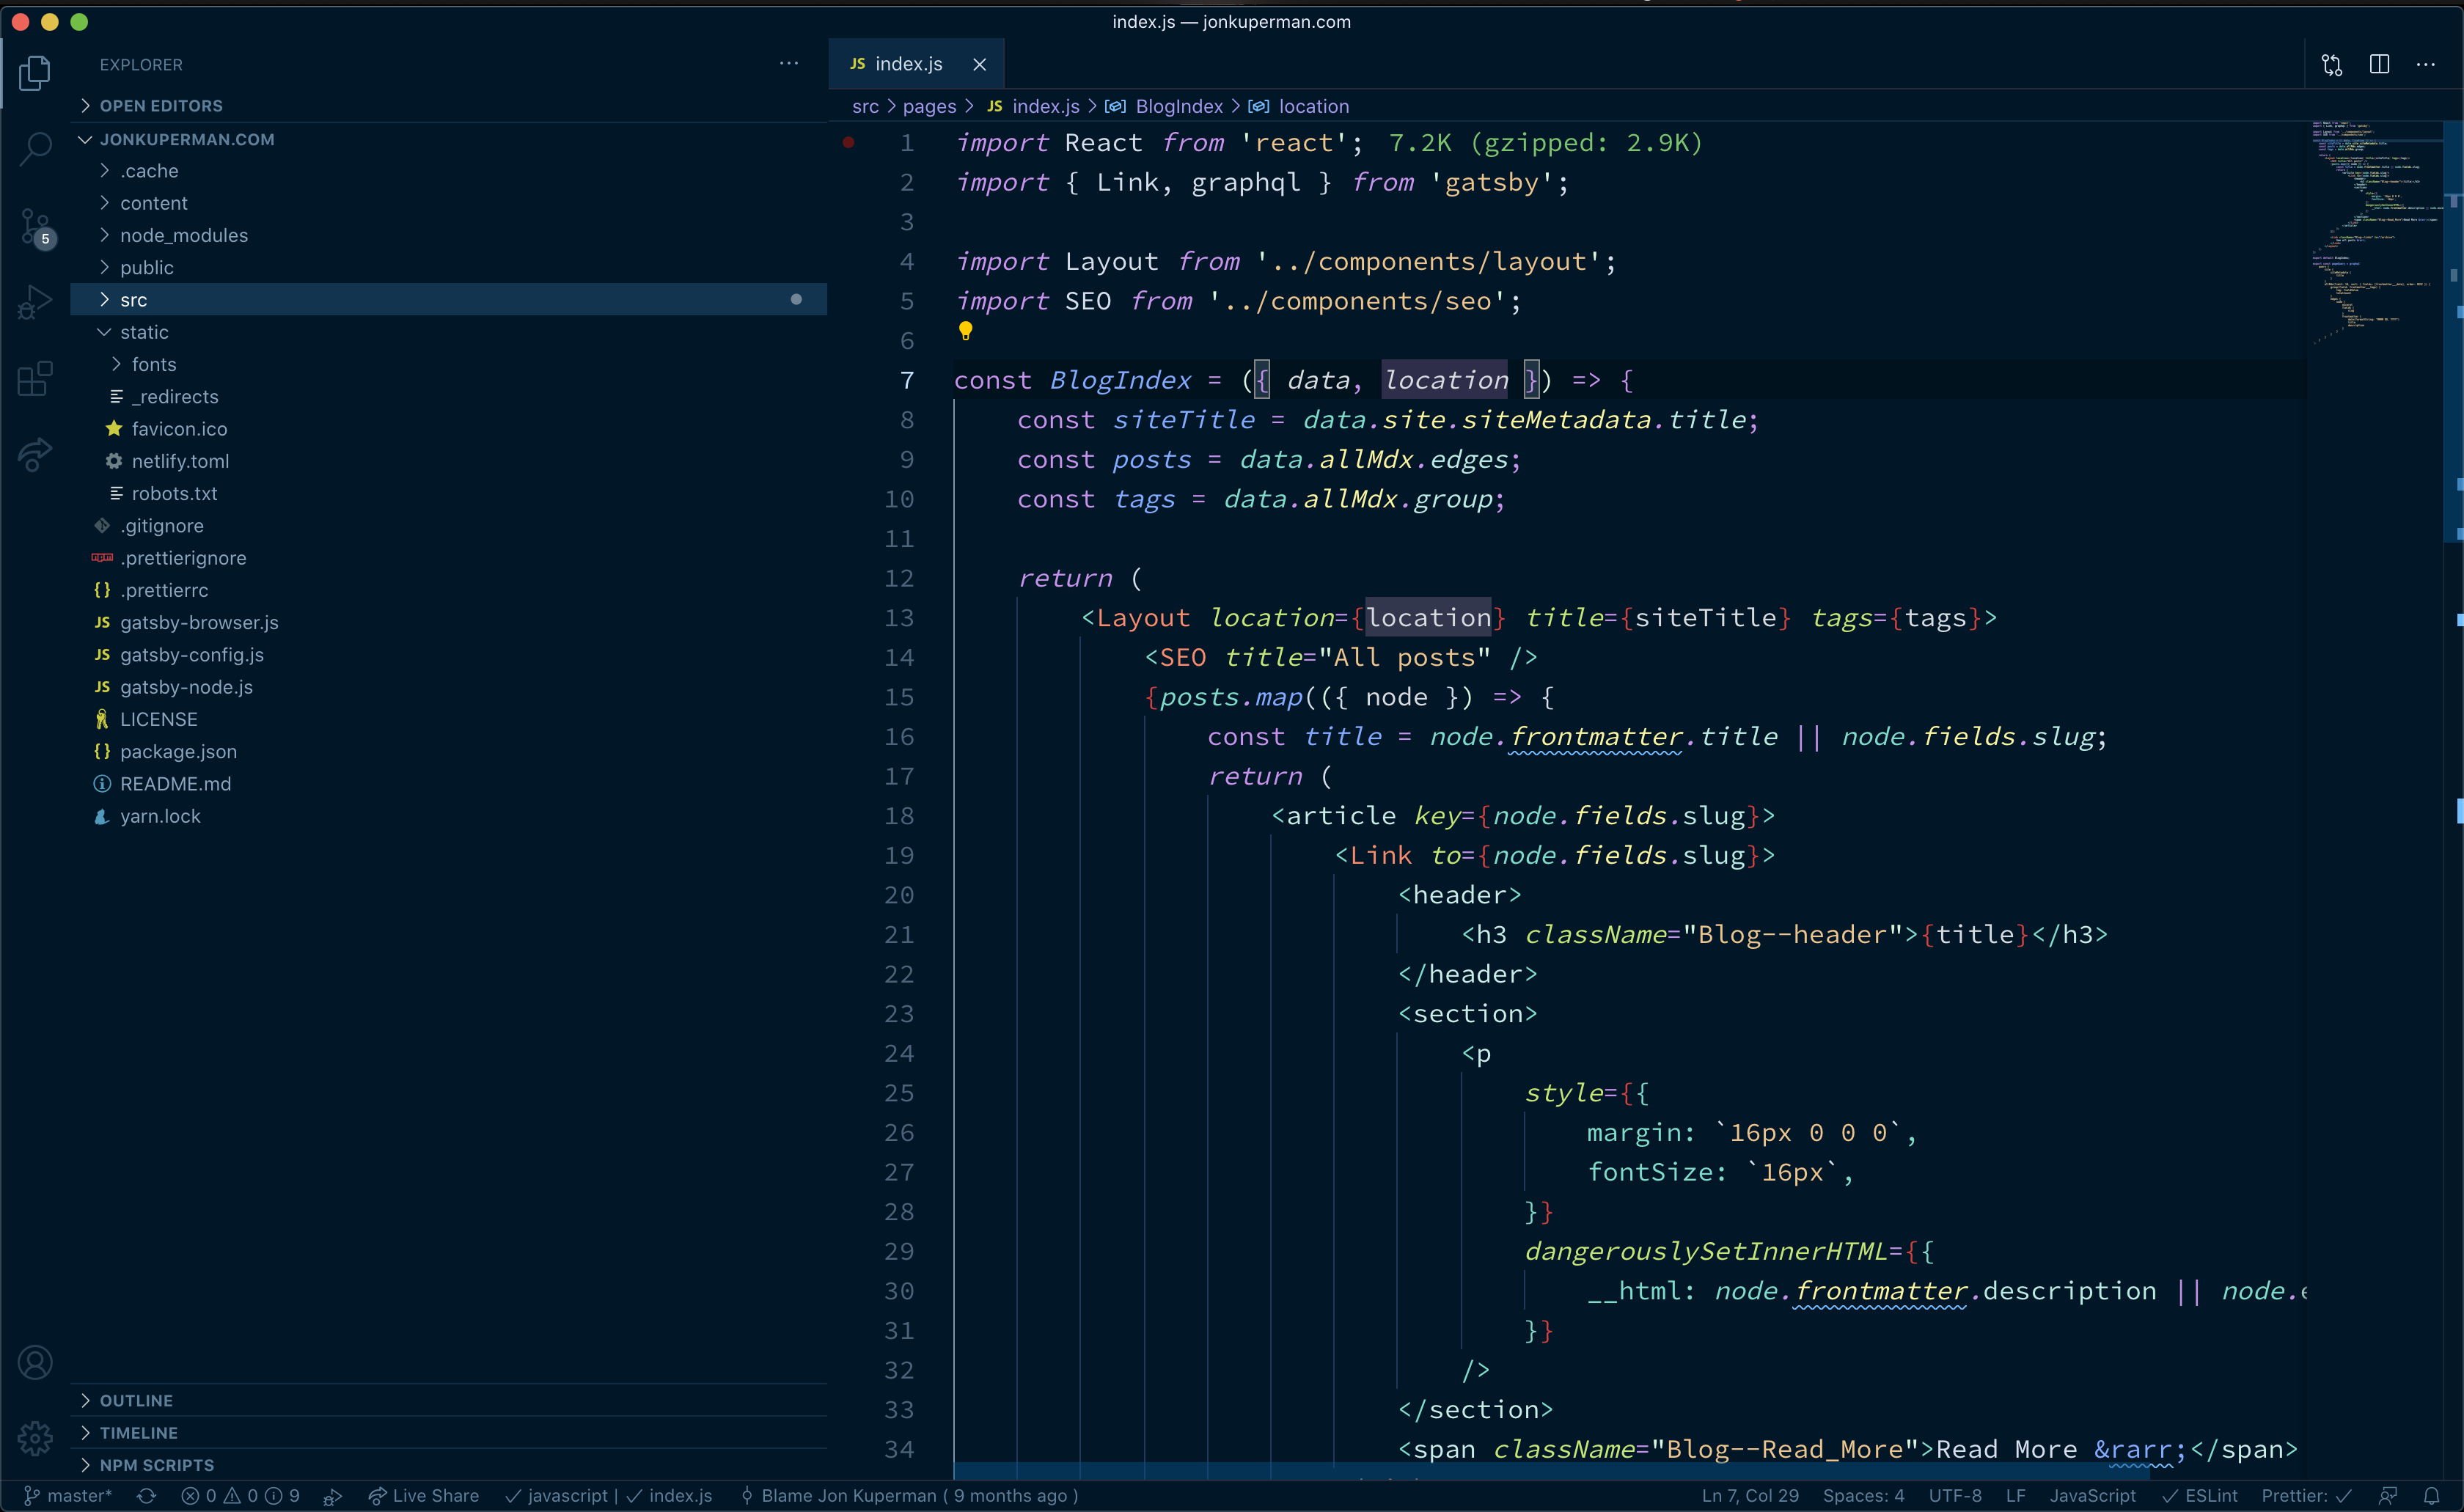Open package.json file
The width and height of the screenshot is (2464, 1512).
448,751
